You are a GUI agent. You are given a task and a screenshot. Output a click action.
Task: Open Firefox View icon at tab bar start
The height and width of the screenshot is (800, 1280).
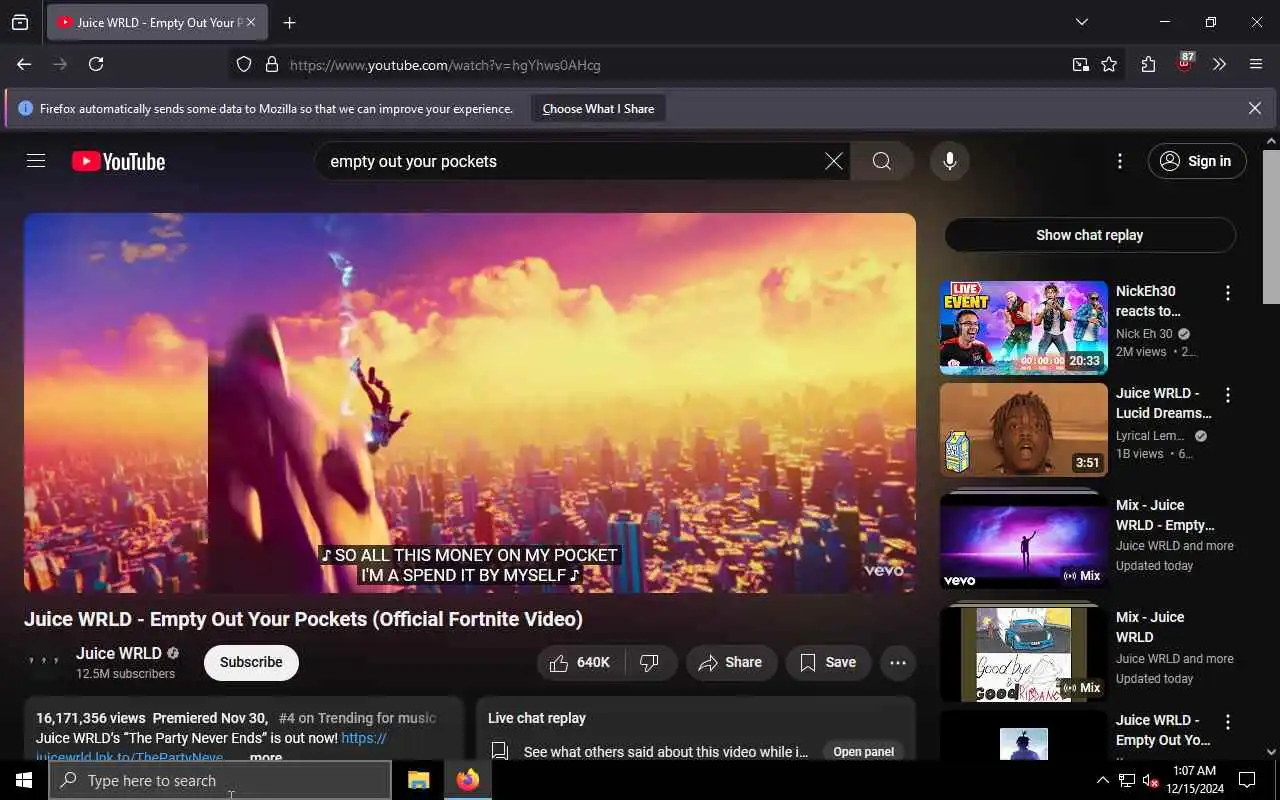click(x=20, y=22)
